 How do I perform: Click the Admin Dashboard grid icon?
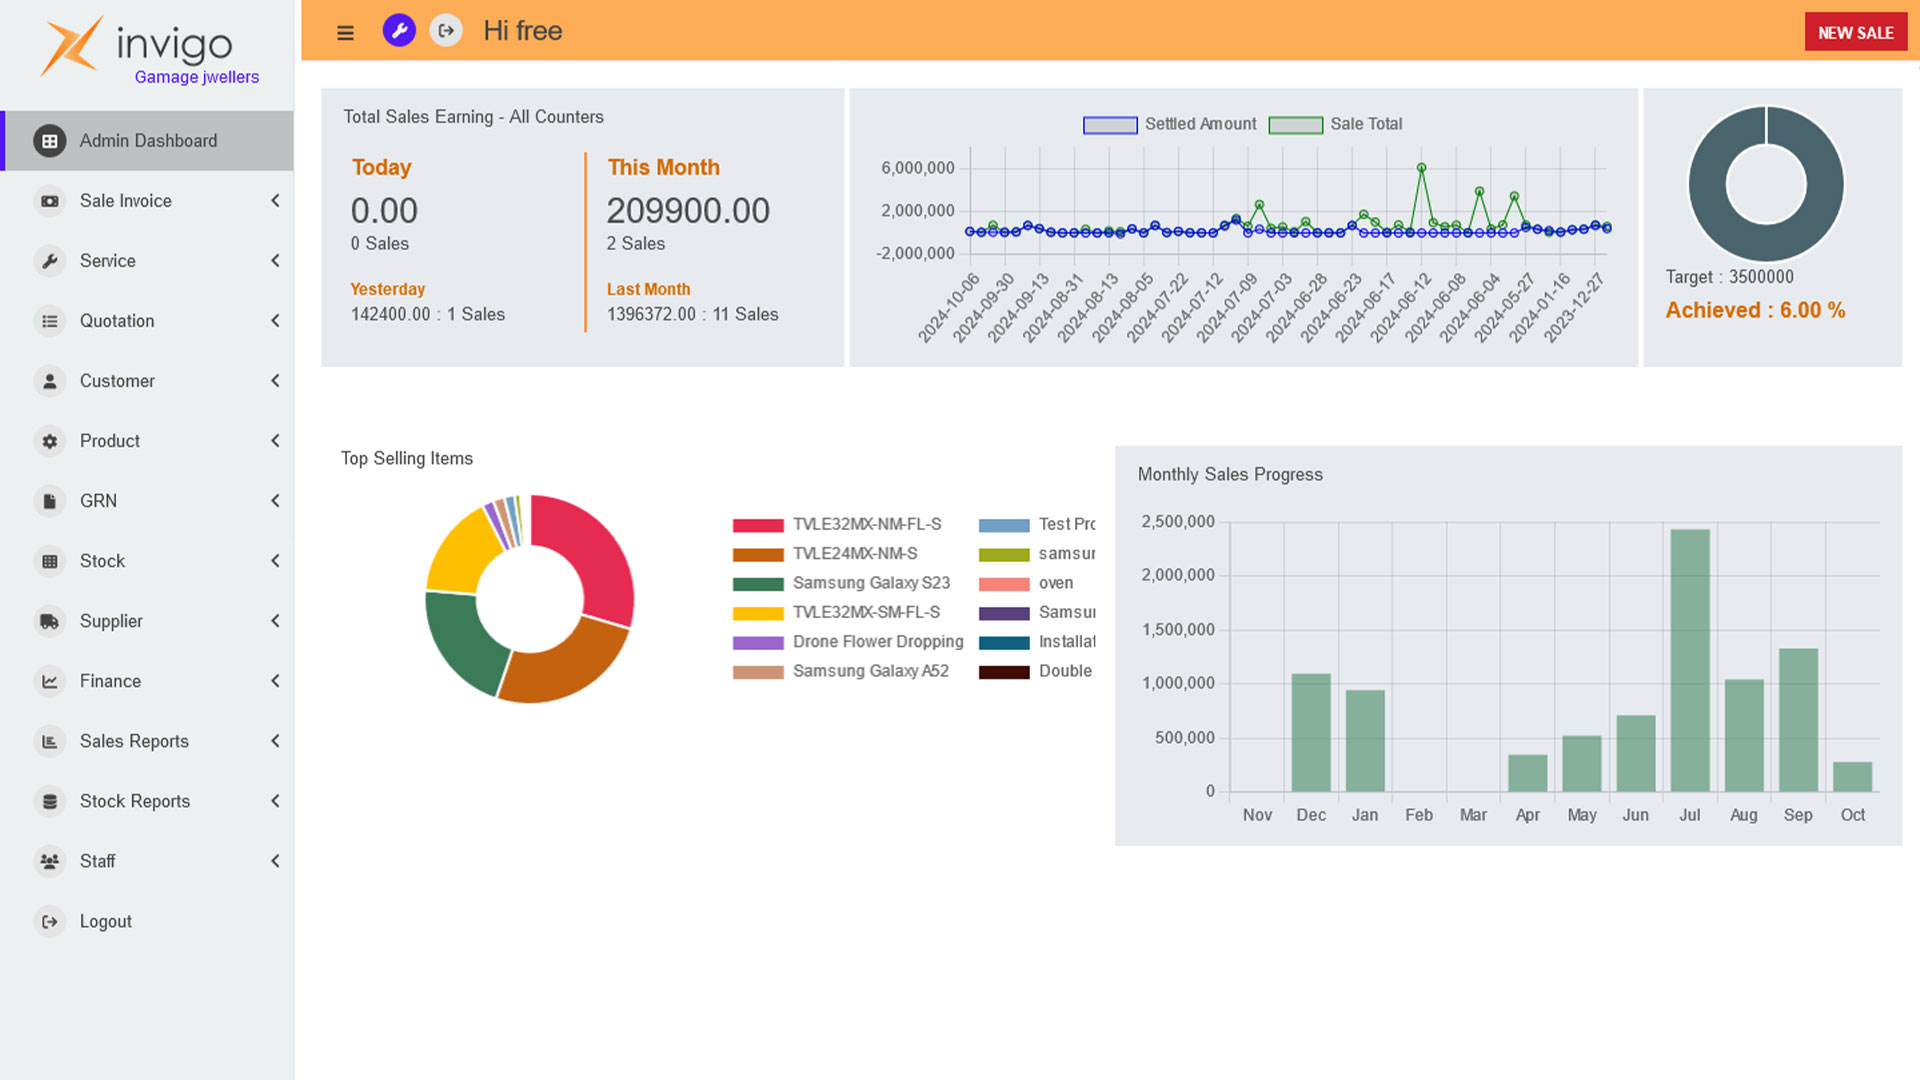coord(50,141)
